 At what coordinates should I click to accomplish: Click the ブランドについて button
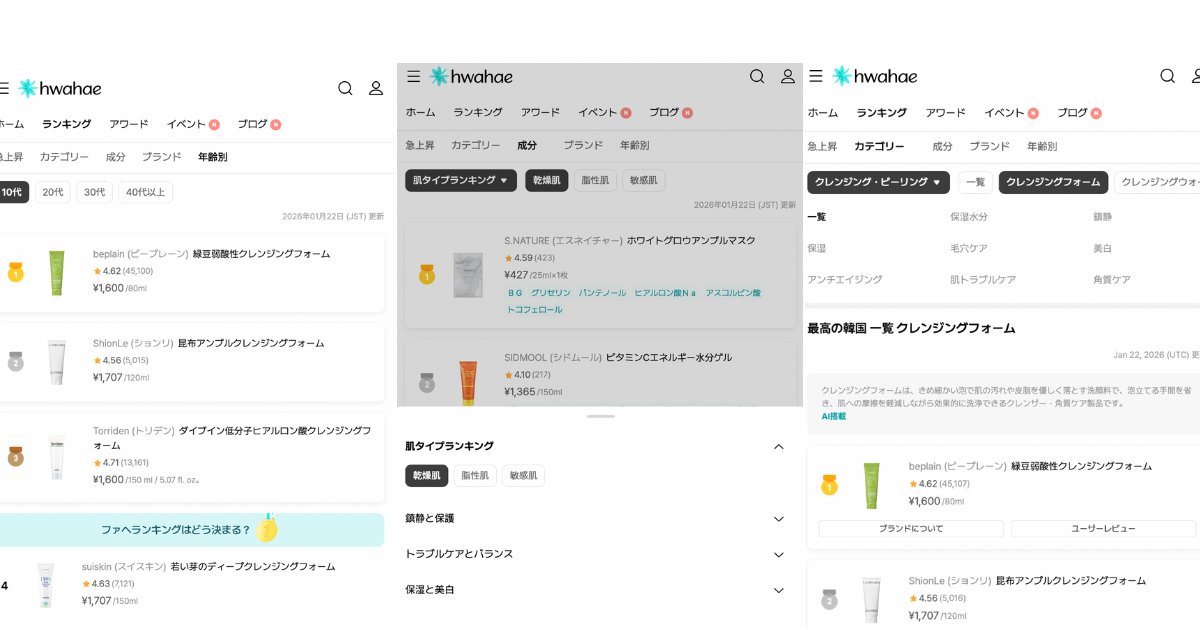click(910, 528)
